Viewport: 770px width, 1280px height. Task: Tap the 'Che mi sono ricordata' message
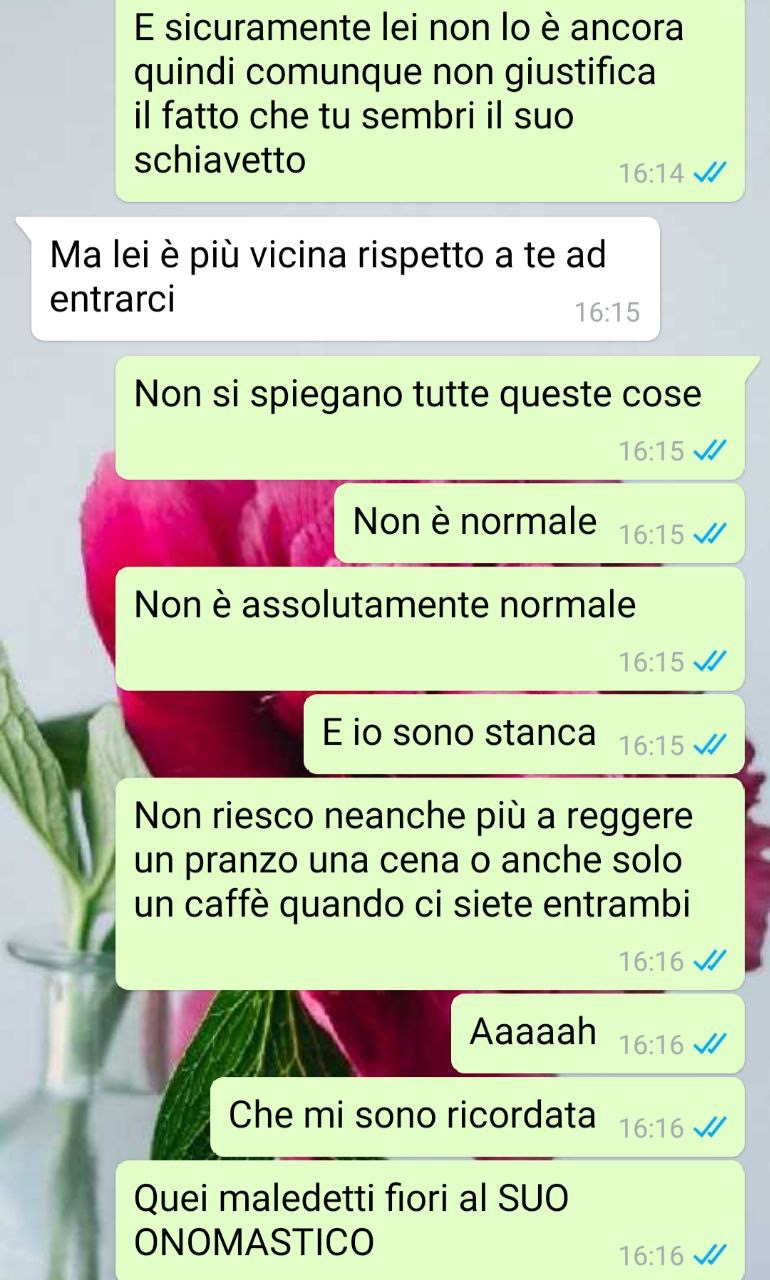pos(477,1117)
